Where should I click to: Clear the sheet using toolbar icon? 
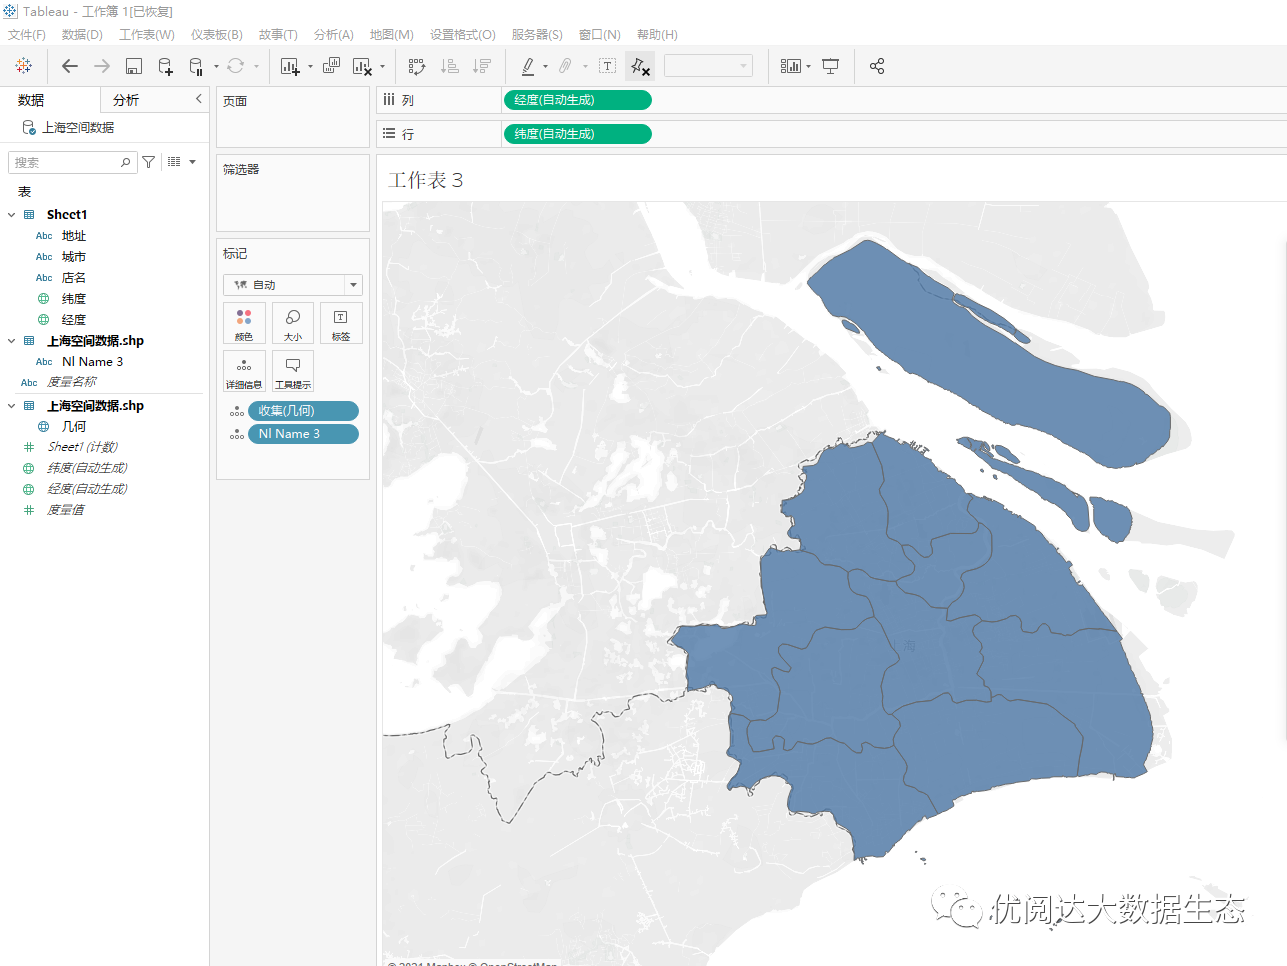(362, 66)
